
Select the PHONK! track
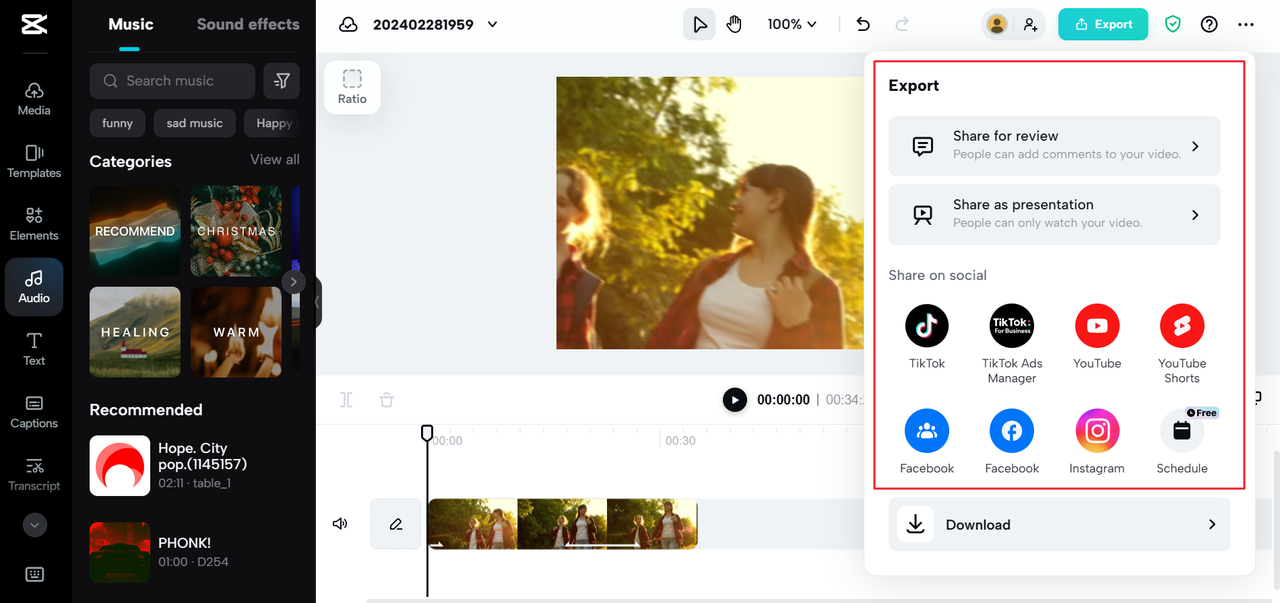click(195, 552)
